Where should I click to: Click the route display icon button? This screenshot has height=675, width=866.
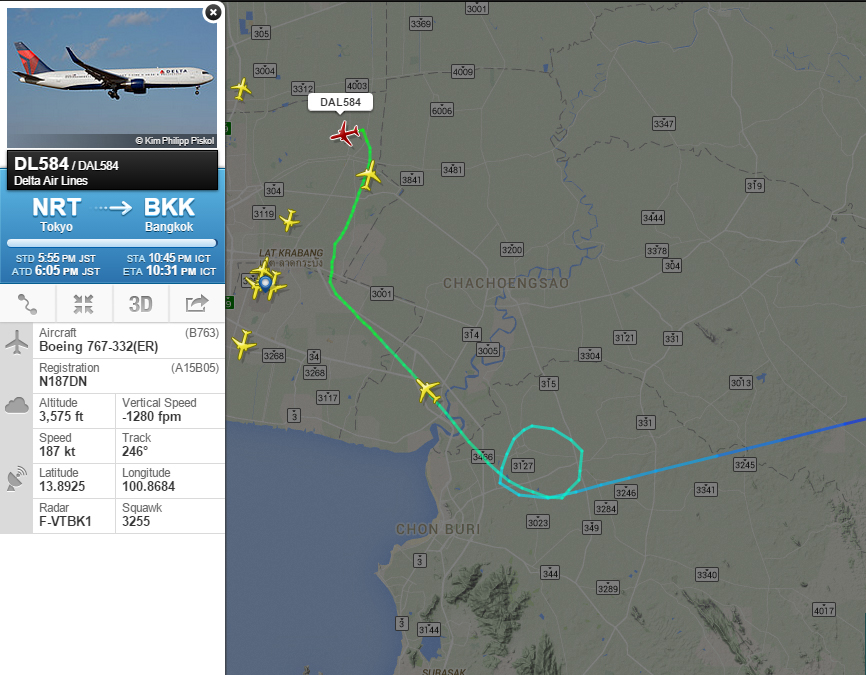(28, 304)
